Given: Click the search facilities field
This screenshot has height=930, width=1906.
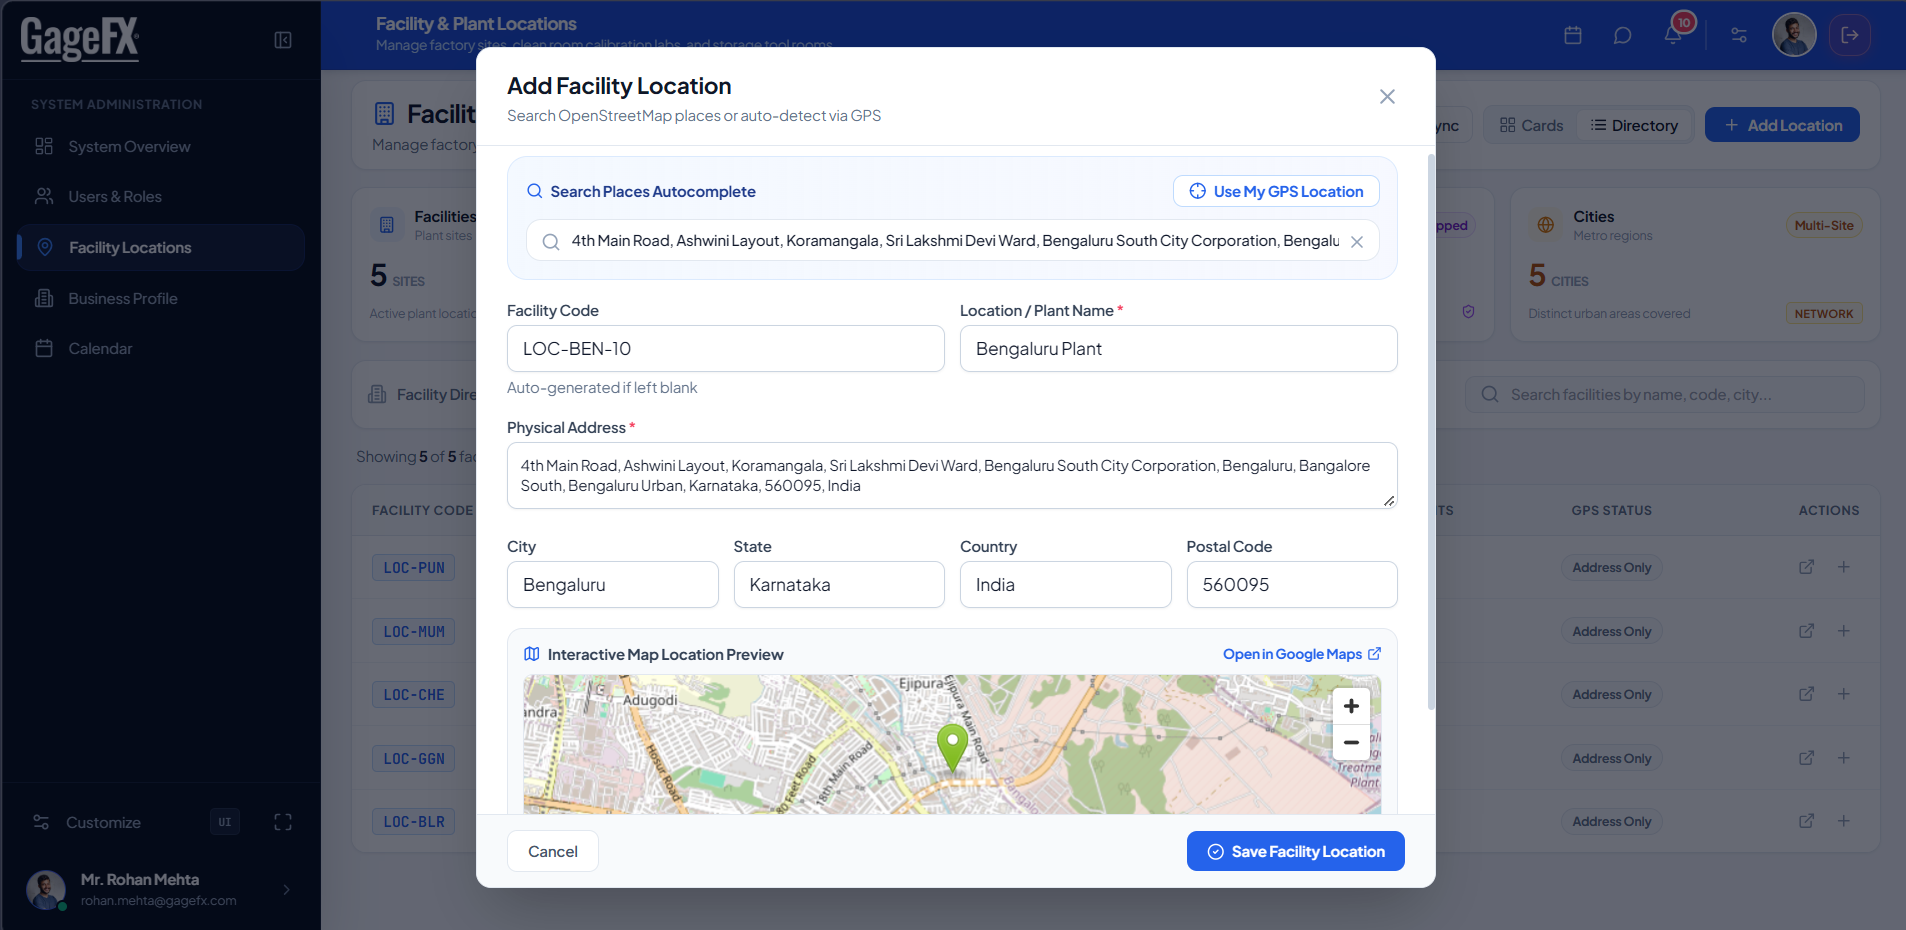Looking at the screenshot, I should pyautogui.click(x=1665, y=395).
